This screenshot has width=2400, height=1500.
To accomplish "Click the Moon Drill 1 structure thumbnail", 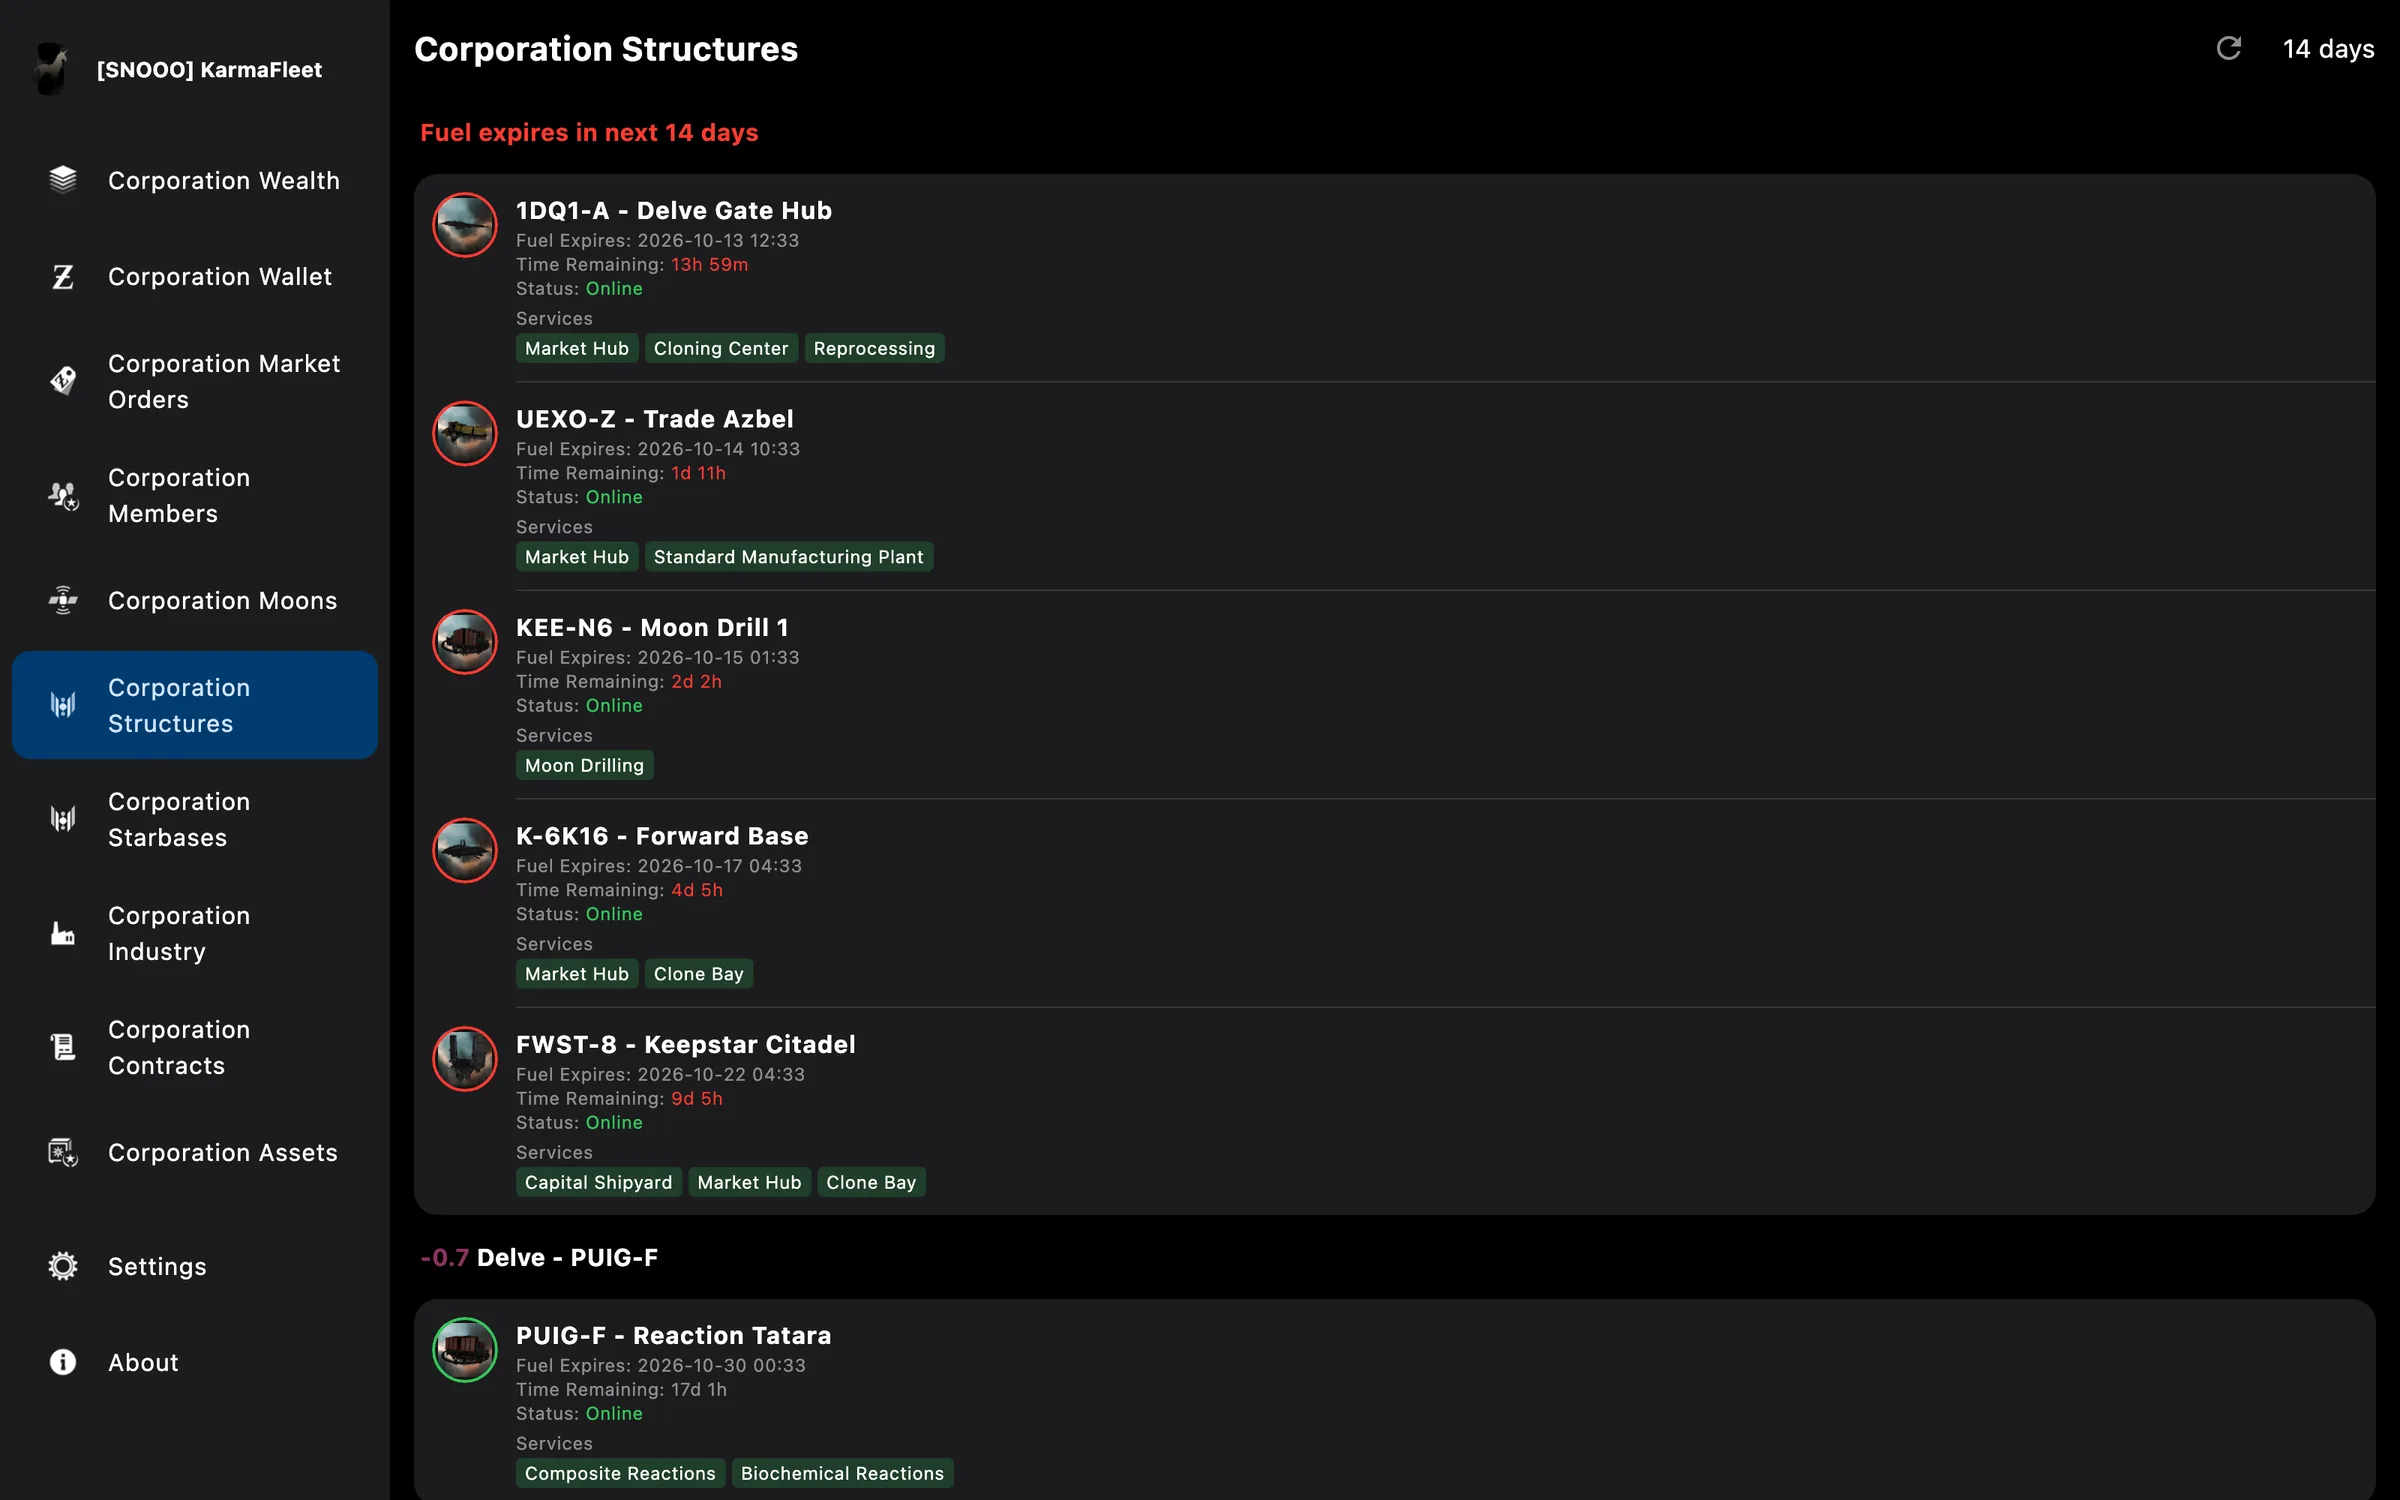I will click(465, 642).
